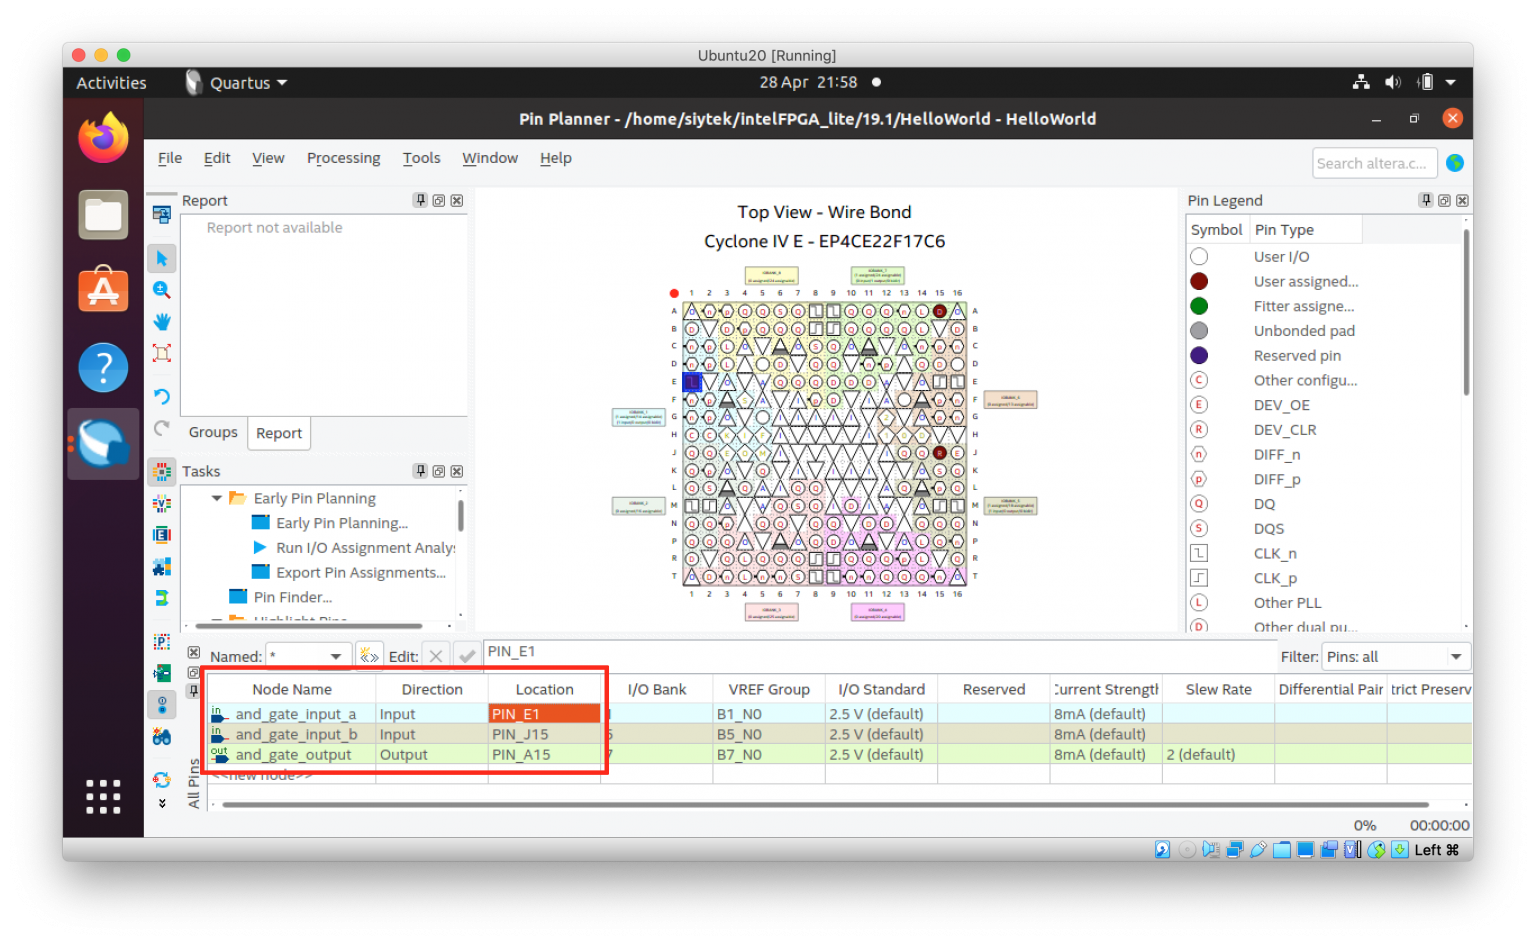Confirm the edit with the checkmark icon
The height and width of the screenshot is (944, 1536).
pos(467,655)
